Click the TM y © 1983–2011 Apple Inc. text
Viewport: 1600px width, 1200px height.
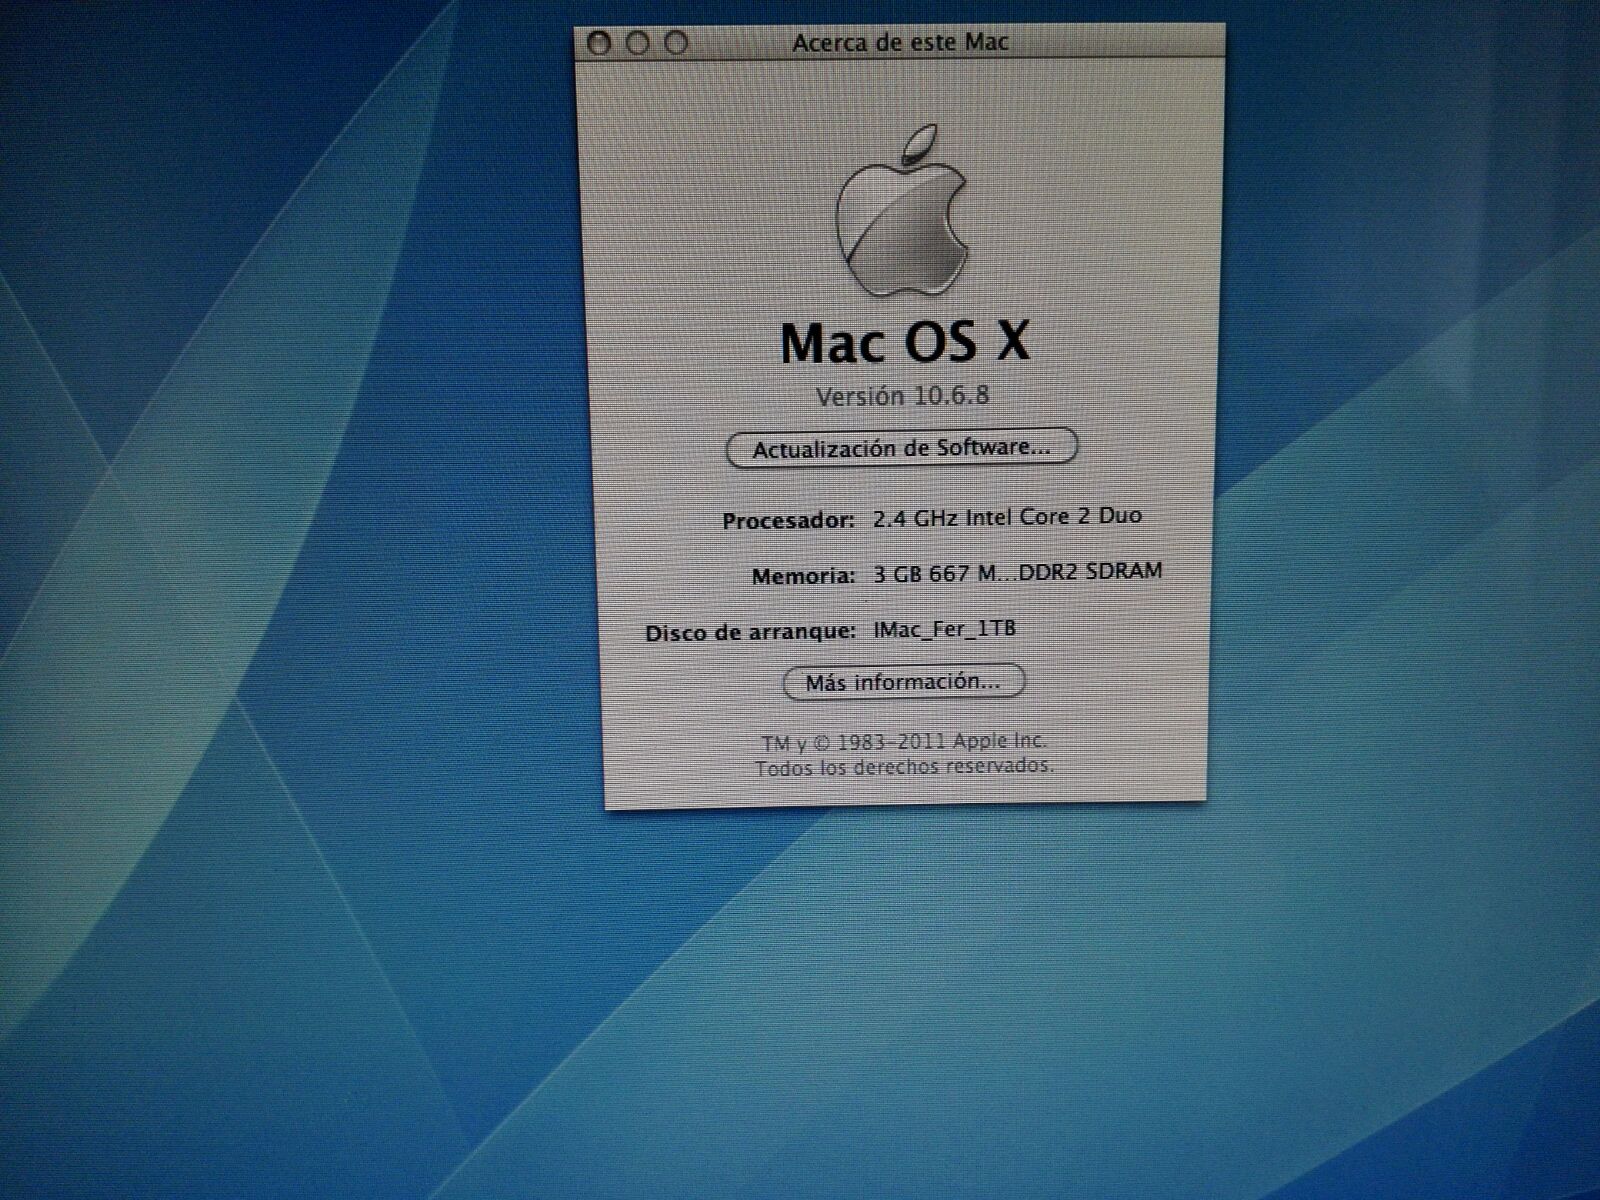(x=904, y=742)
